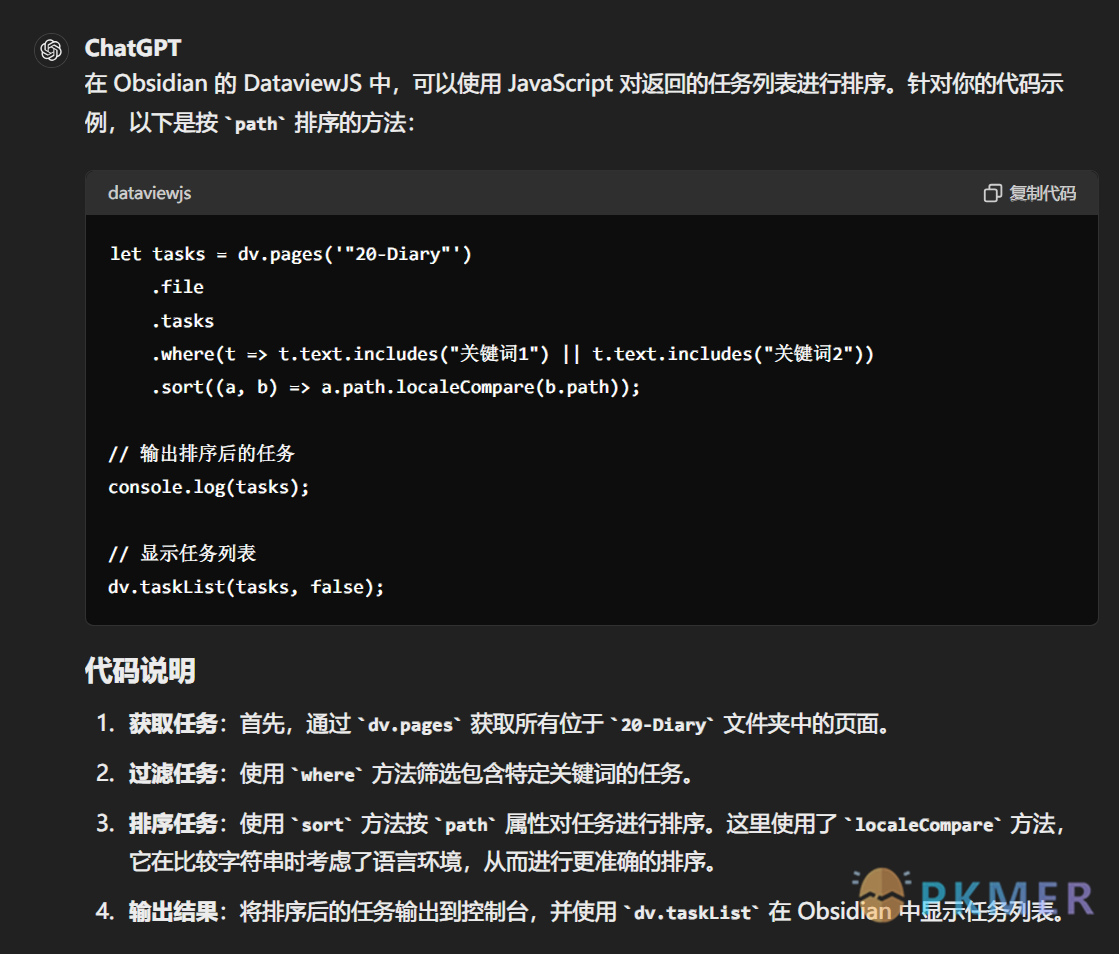1119x954 pixels.
Task: Click the 获取任务 list item
Action: coord(494,724)
